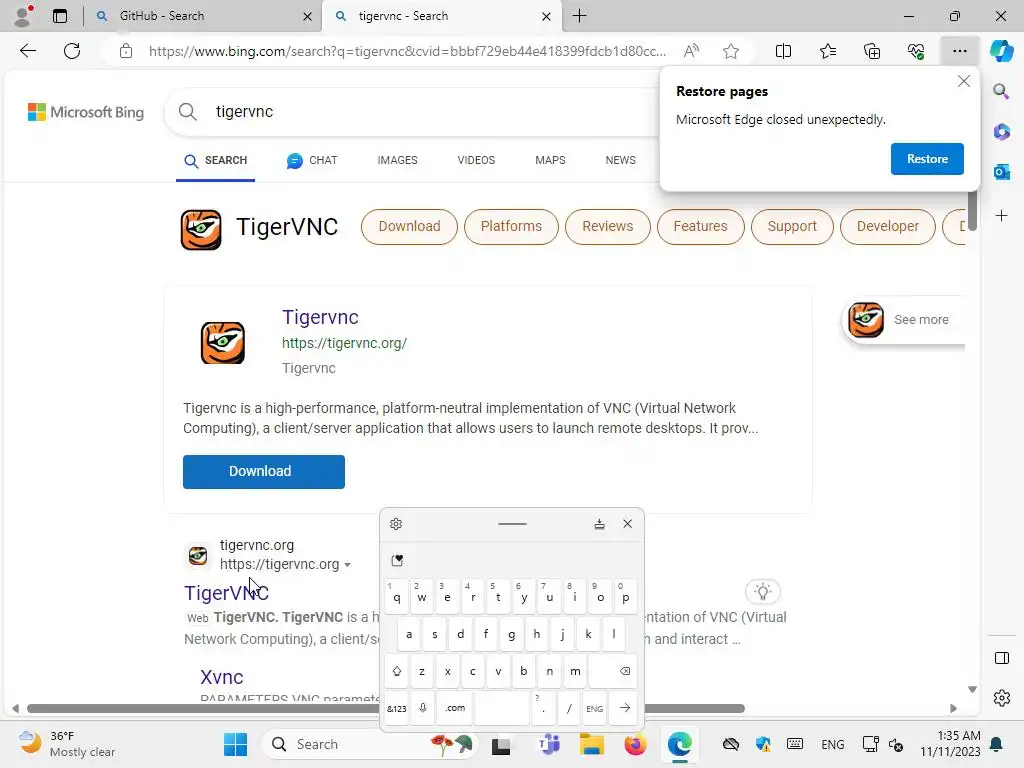This screenshot has height=768, width=1024.
Task: Select the MAPS tab
Action: (550, 161)
